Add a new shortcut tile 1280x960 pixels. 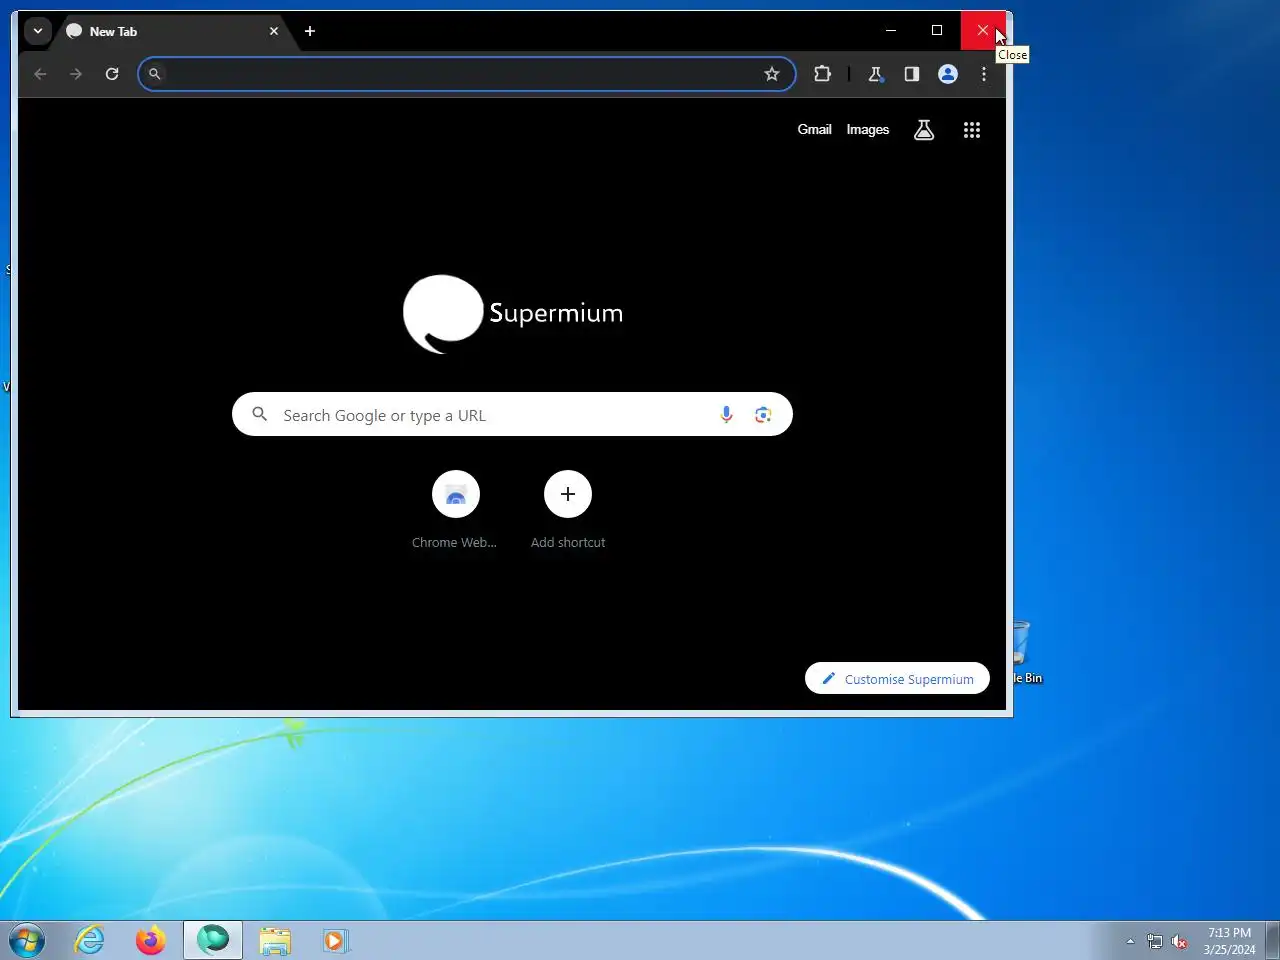click(568, 510)
